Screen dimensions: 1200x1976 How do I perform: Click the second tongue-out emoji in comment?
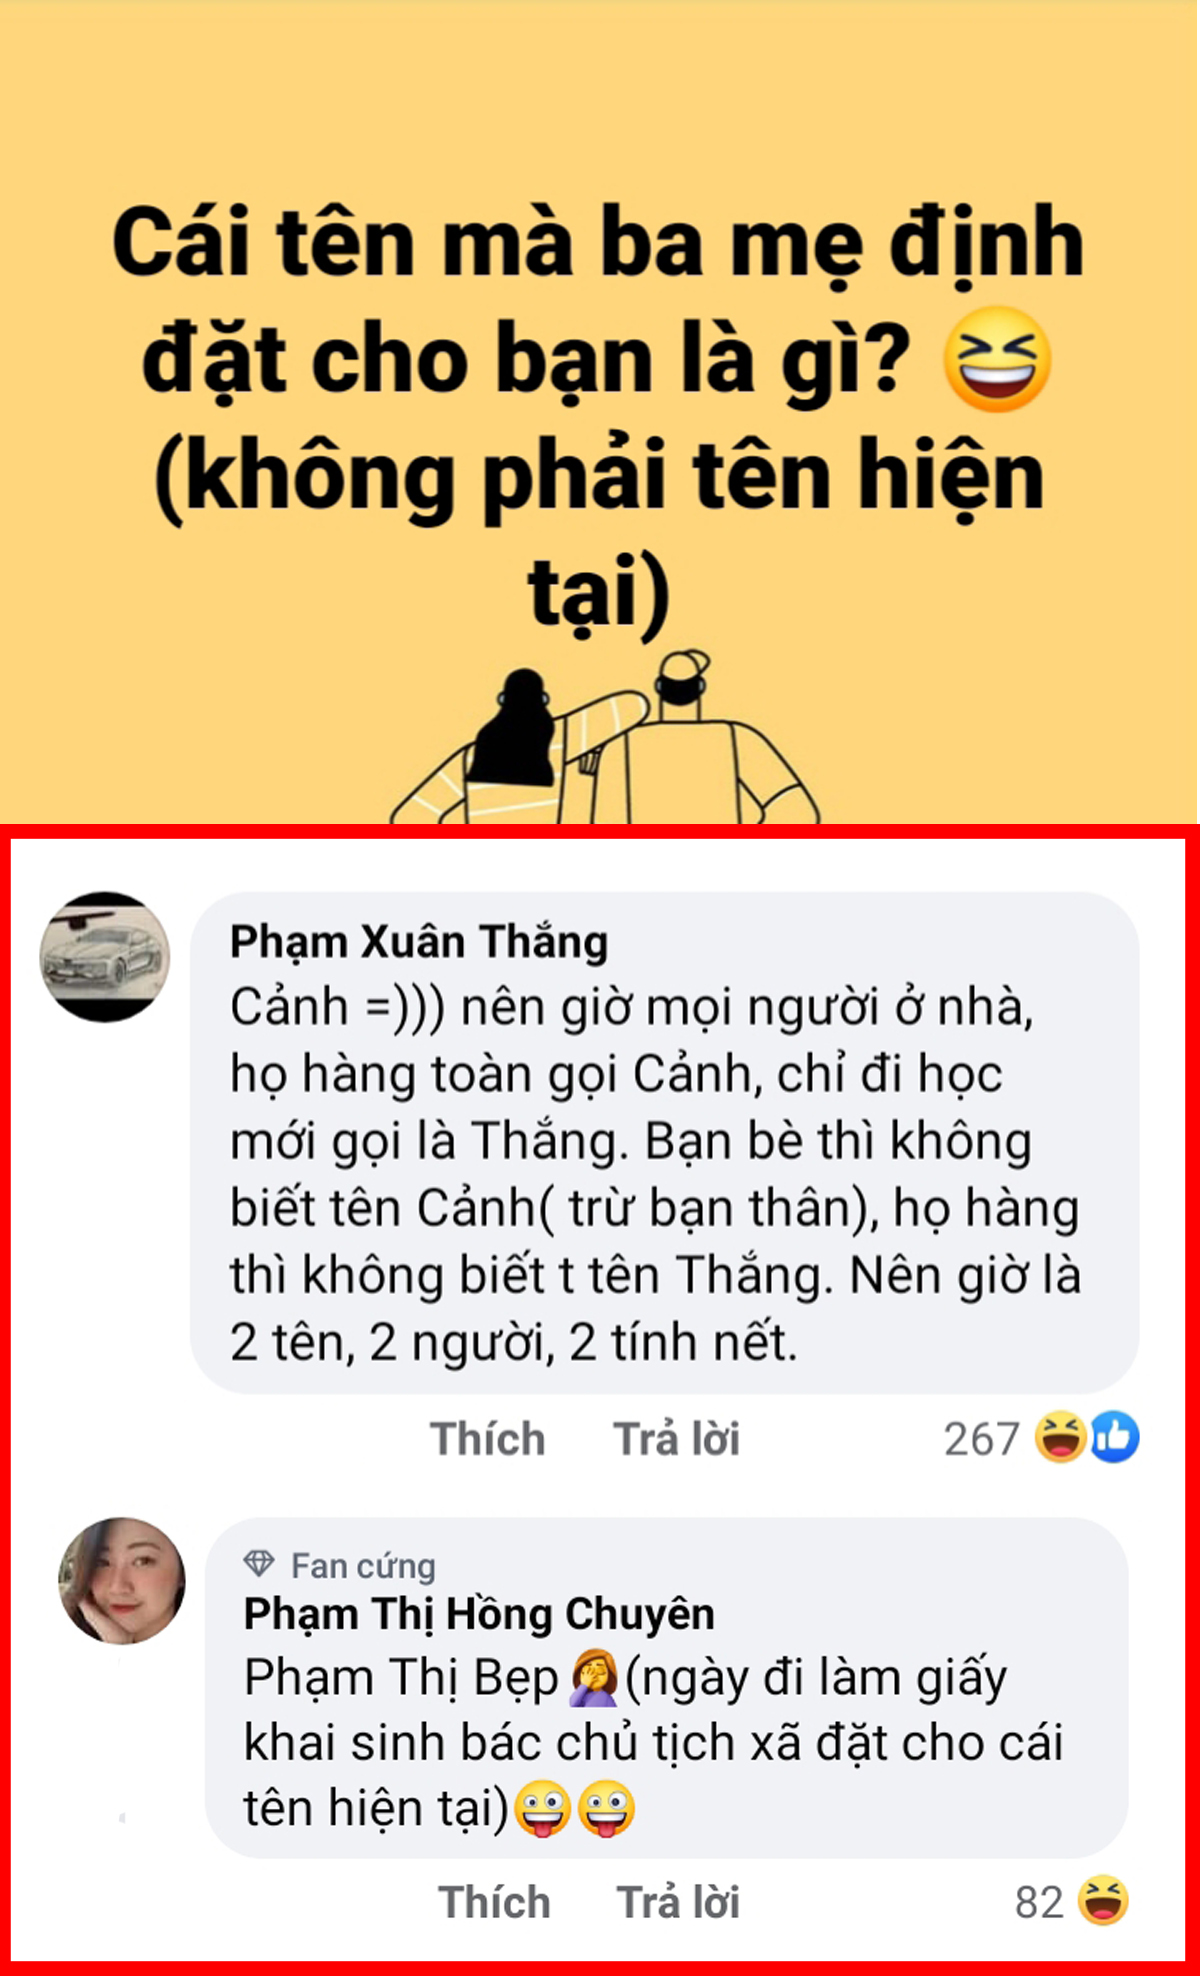click(605, 1809)
